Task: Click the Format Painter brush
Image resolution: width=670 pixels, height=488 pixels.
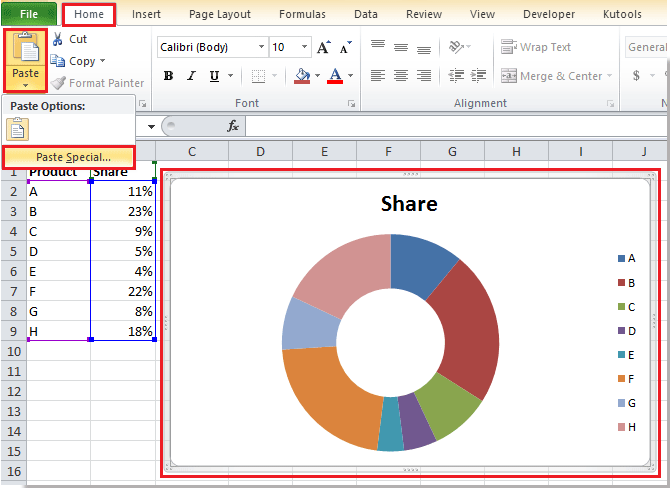Action: coord(59,83)
